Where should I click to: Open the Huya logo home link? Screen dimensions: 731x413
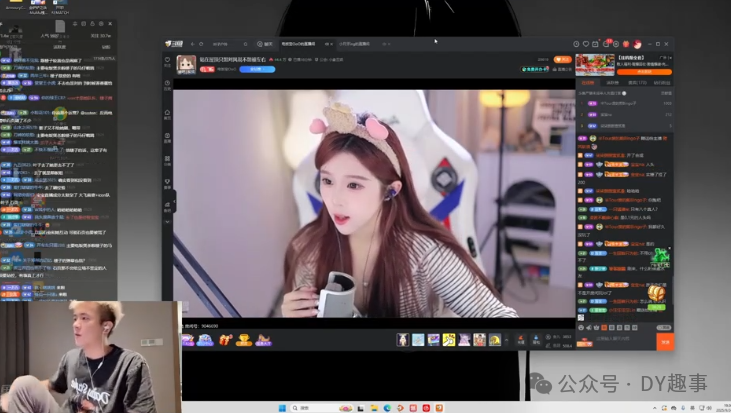point(173,44)
